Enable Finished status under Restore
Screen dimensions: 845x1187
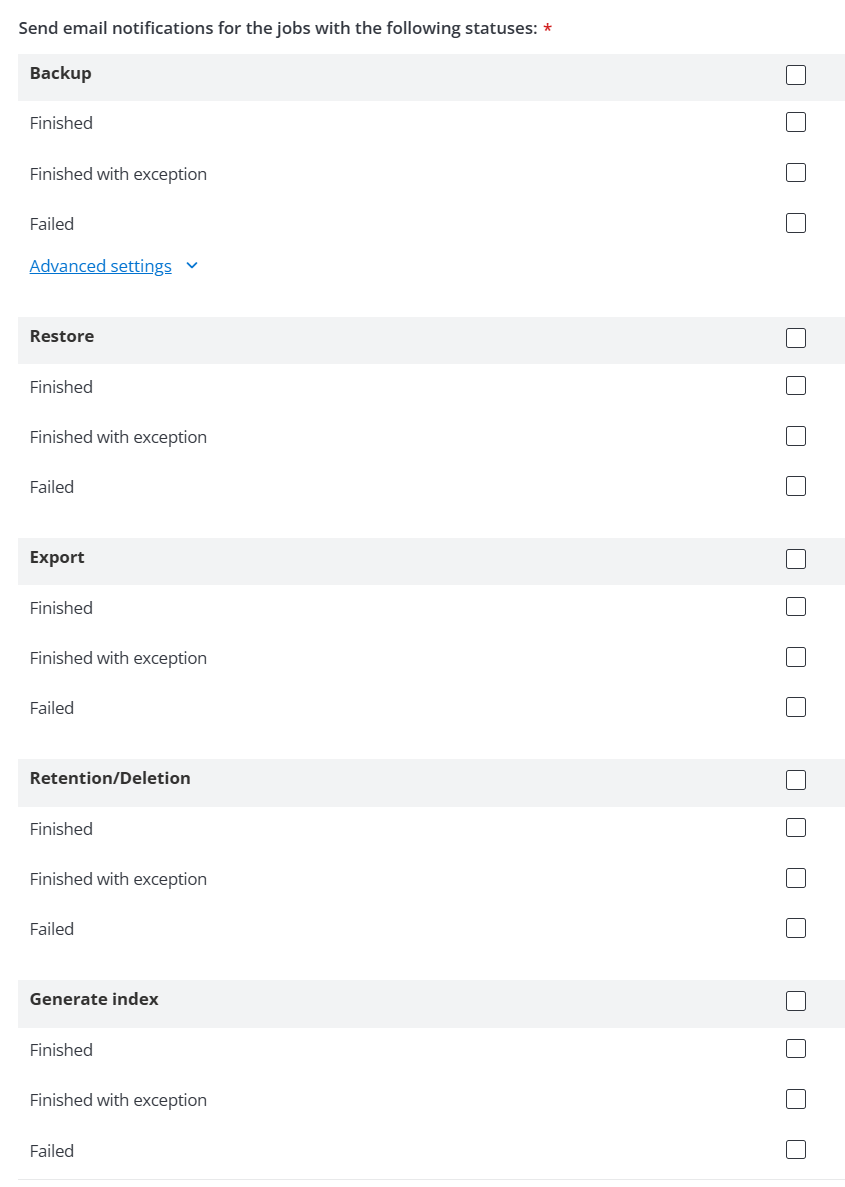pyautogui.click(x=795, y=385)
